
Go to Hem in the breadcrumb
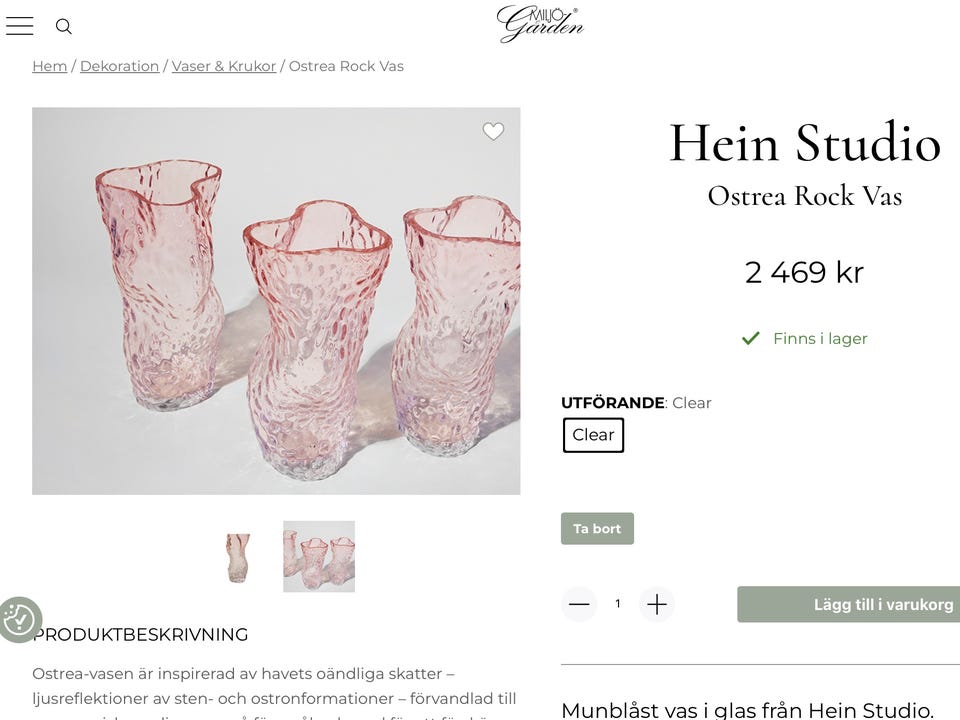click(x=49, y=66)
